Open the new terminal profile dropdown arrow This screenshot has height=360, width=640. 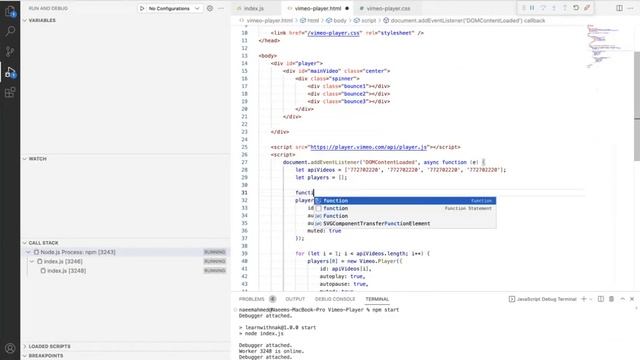[x=591, y=299]
